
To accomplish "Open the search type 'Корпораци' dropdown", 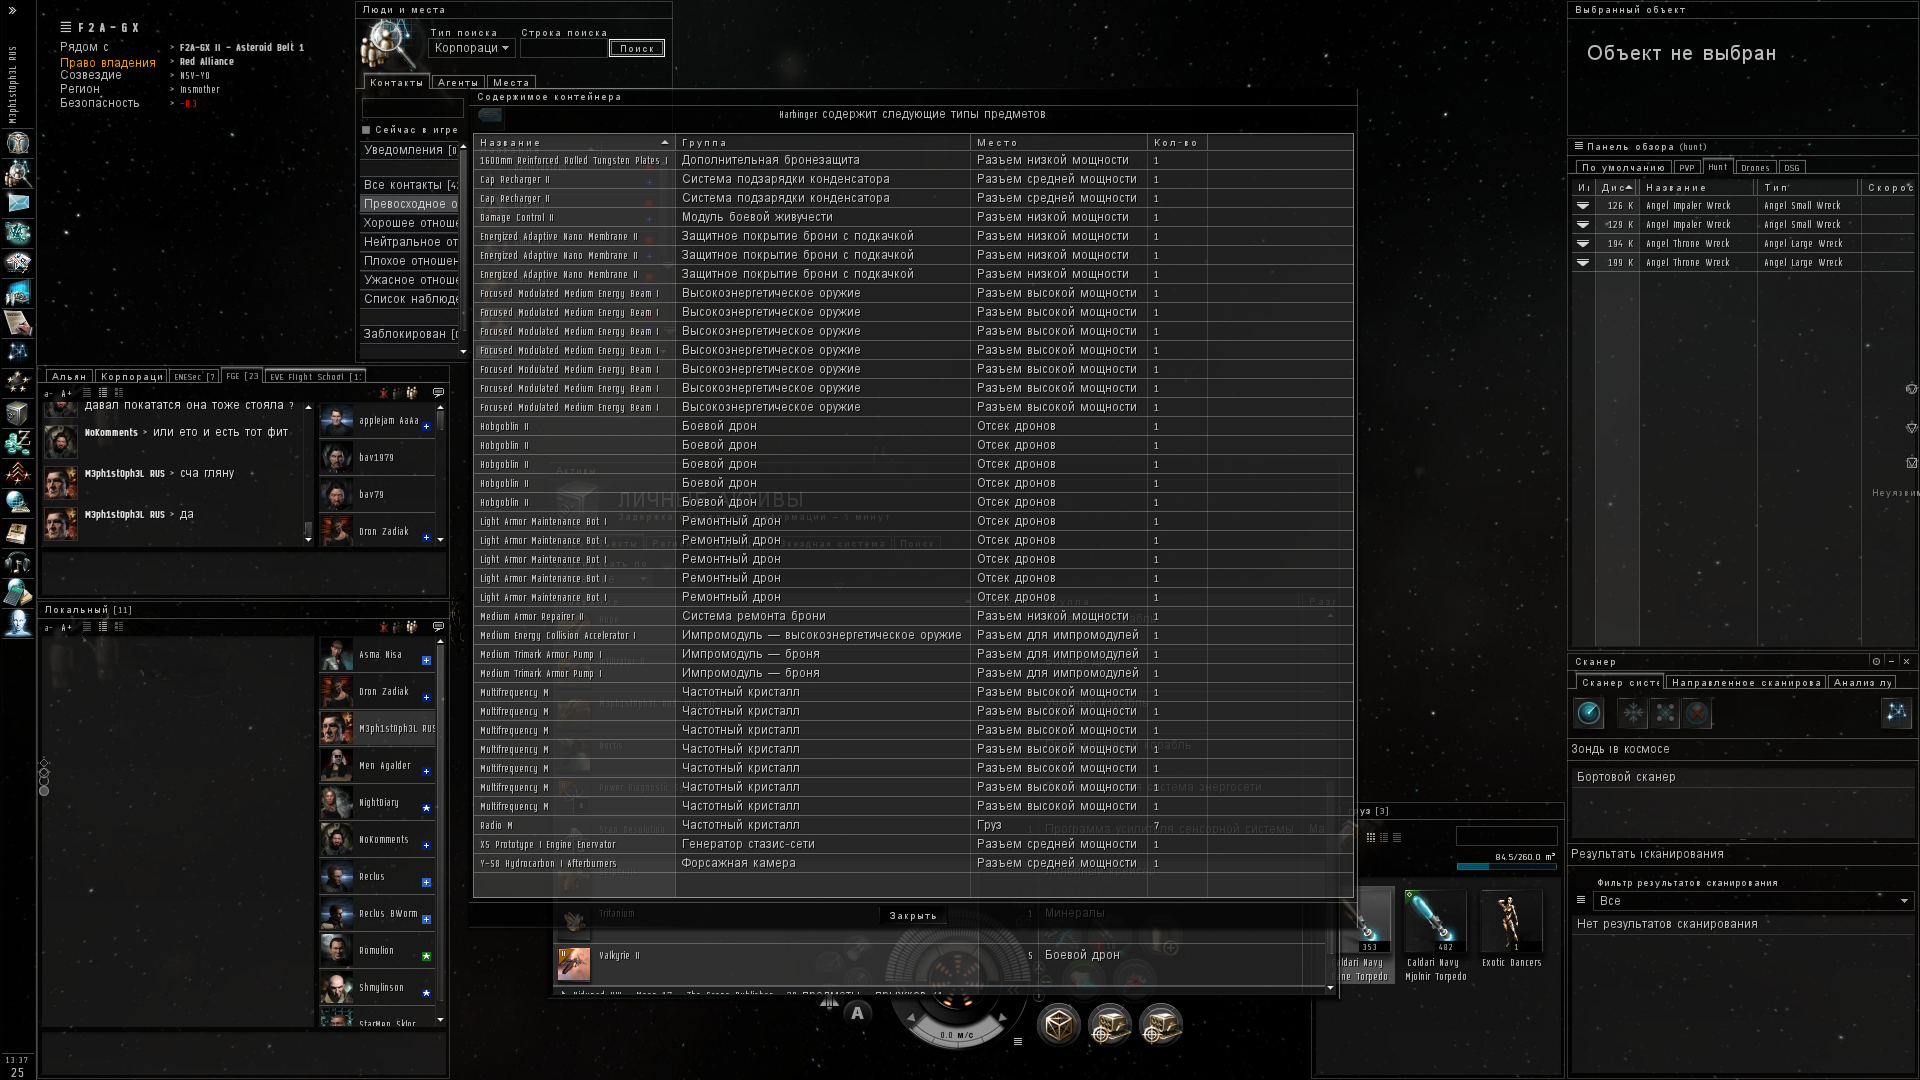I will pyautogui.click(x=472, y=48).
